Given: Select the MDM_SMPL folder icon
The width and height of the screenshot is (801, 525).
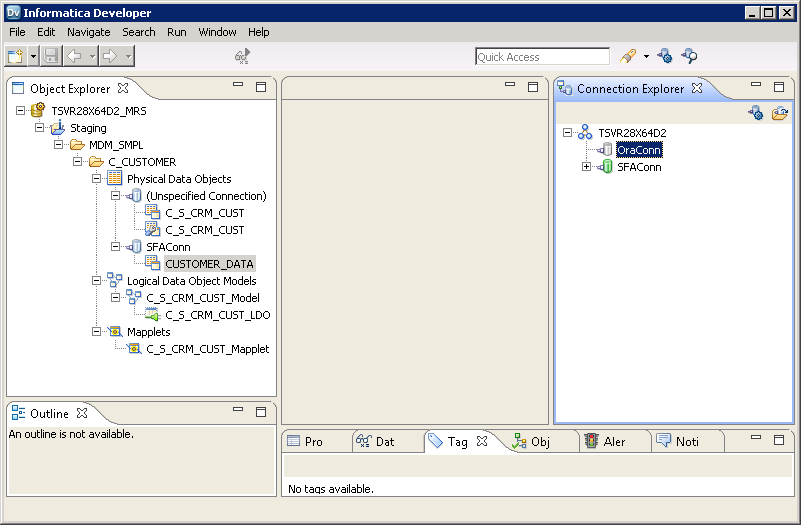Looking at the screenshot, I should click(77, 145).
